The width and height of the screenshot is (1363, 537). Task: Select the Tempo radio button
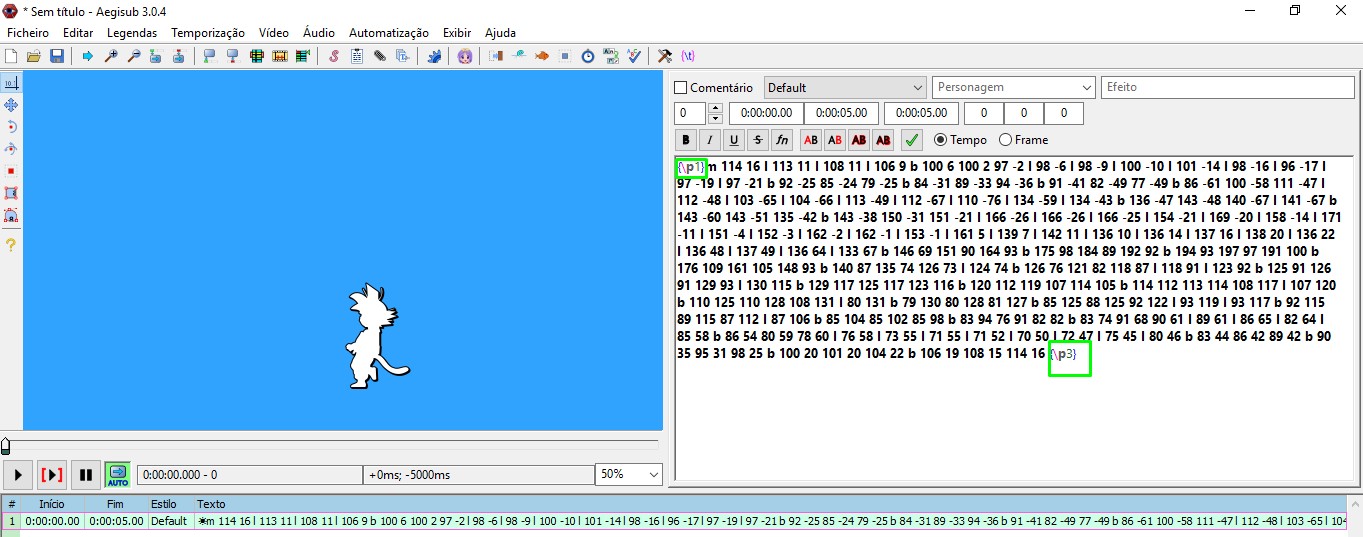tap(940, 140)
